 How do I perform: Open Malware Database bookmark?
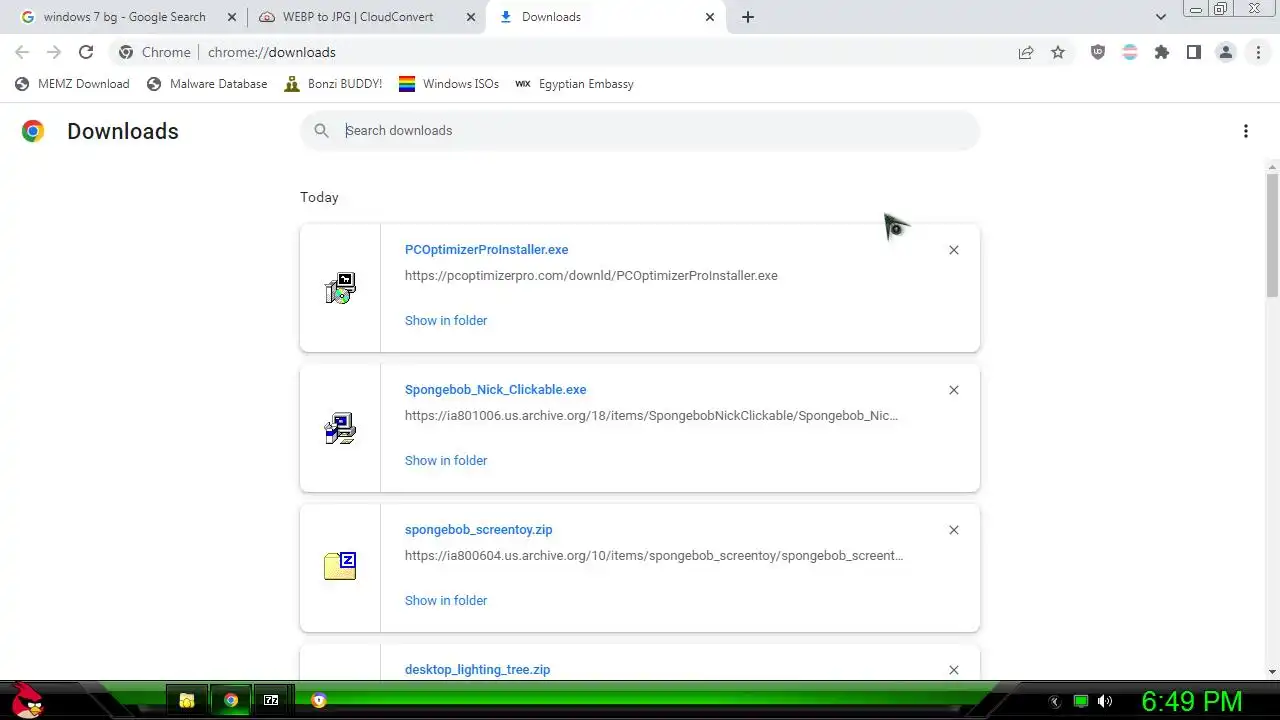(207, 84)
